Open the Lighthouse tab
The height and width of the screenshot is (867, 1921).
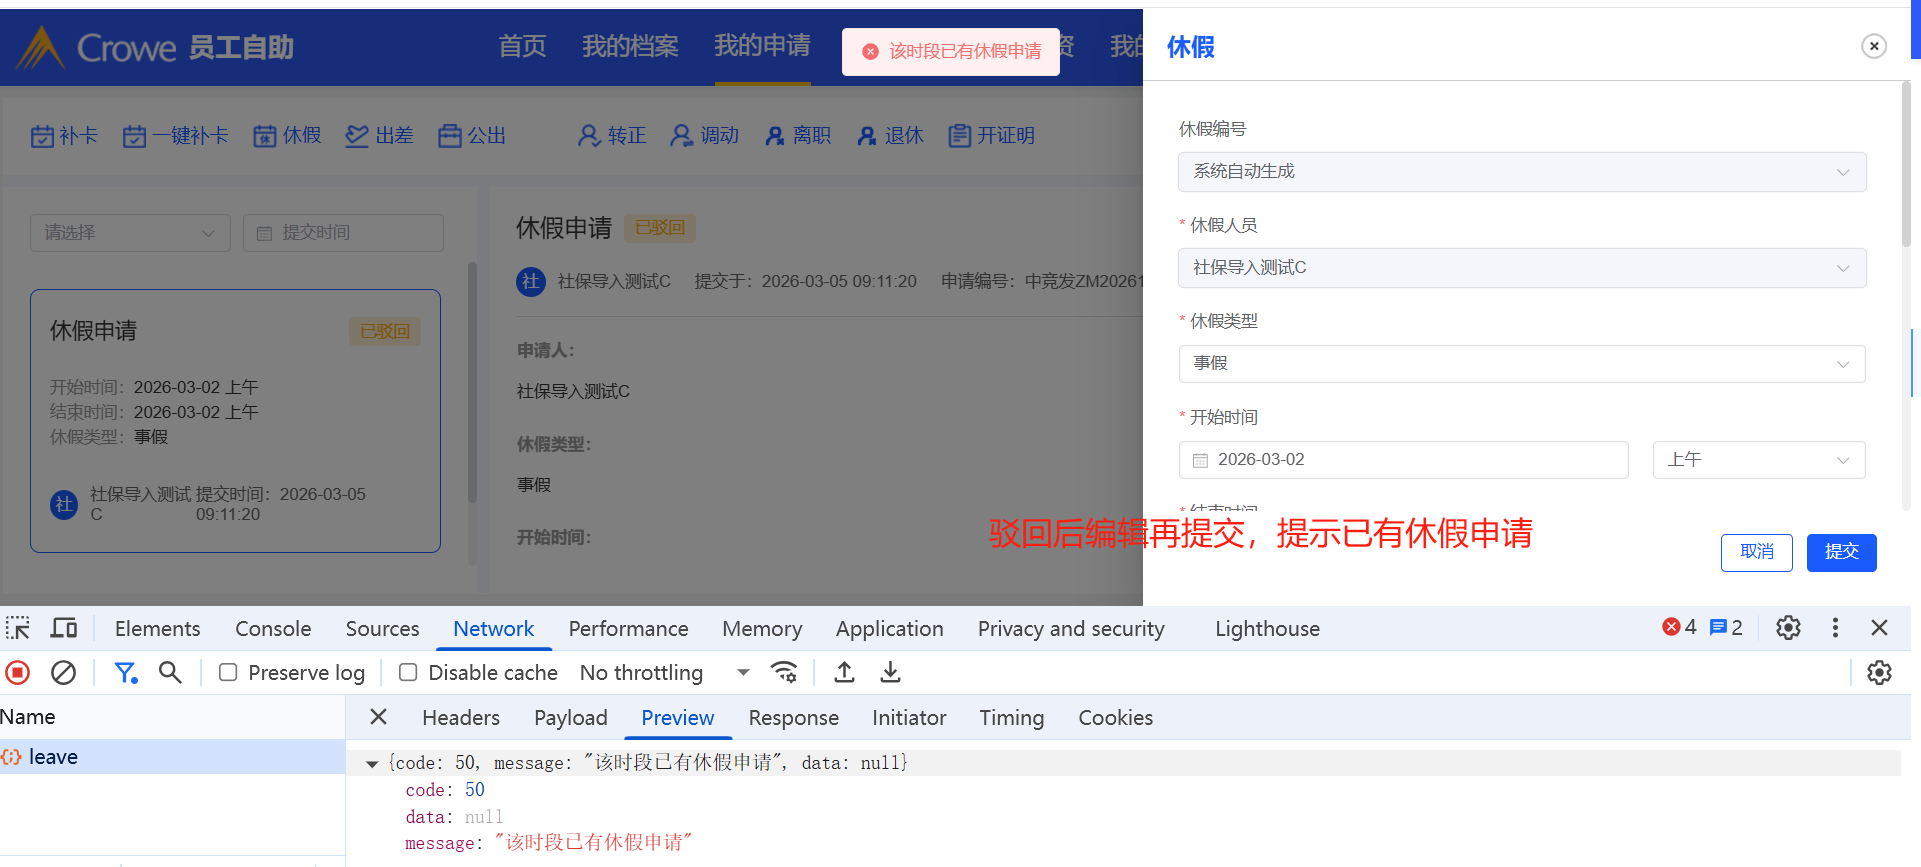(1267, 628)
